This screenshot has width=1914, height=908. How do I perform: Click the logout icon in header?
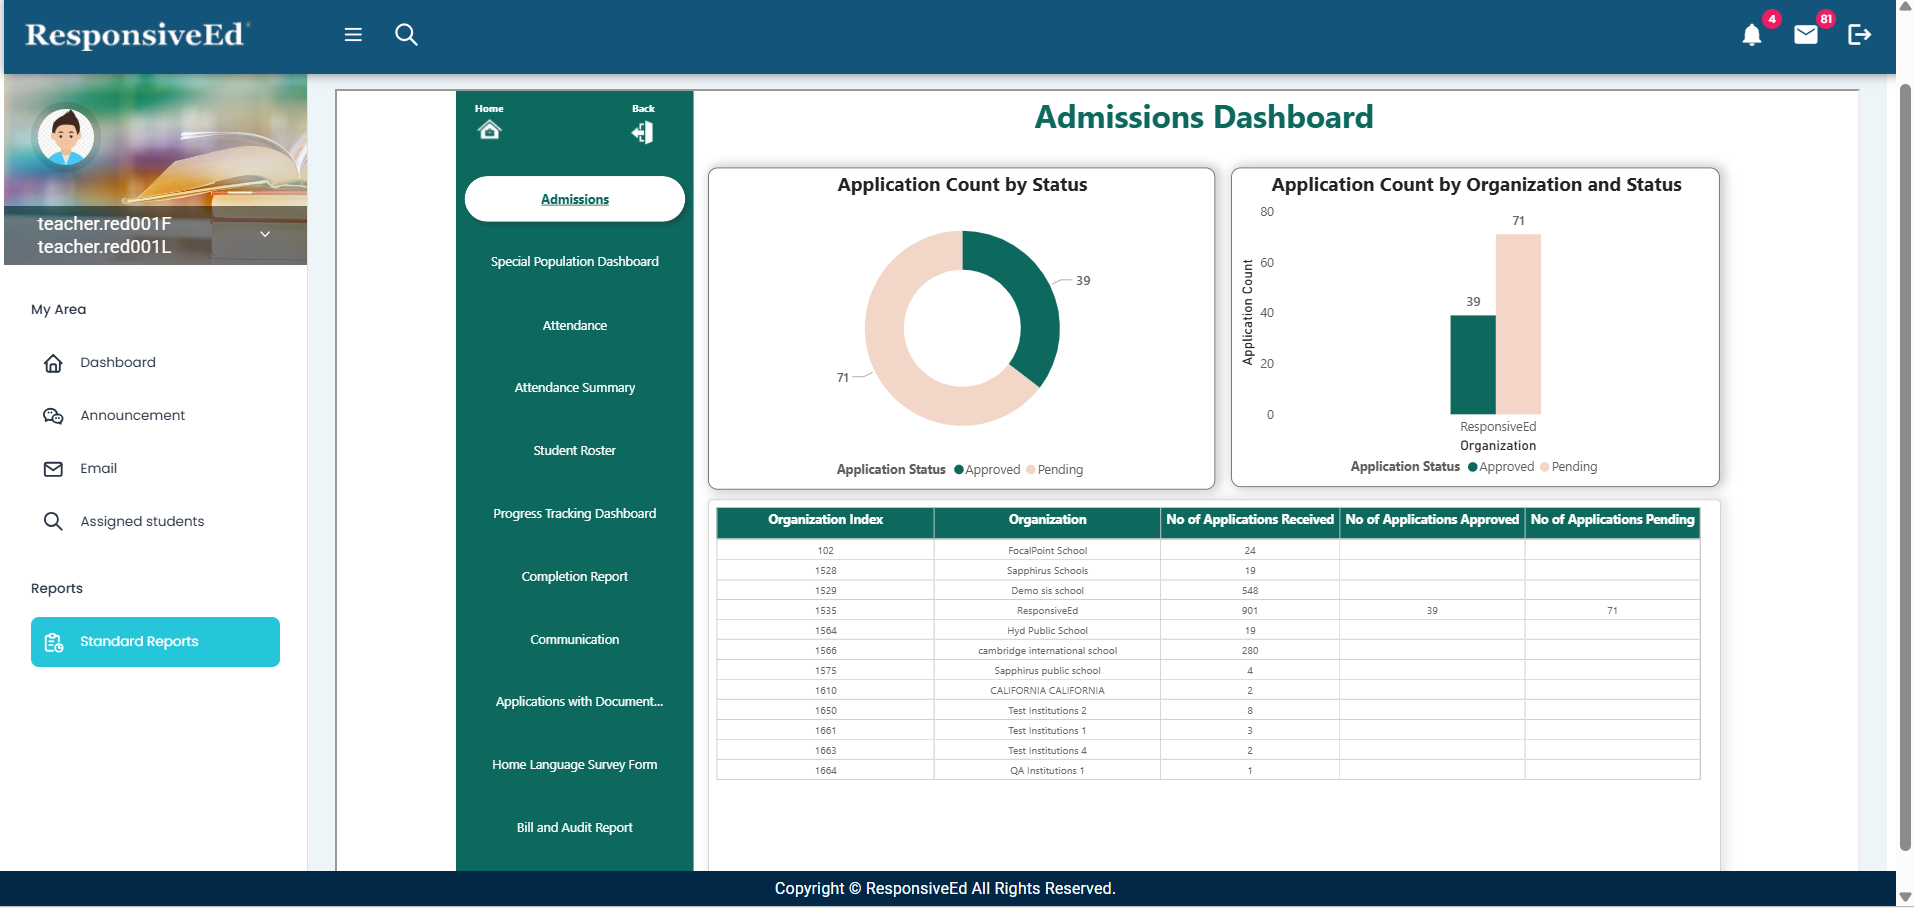point(1859,35)
